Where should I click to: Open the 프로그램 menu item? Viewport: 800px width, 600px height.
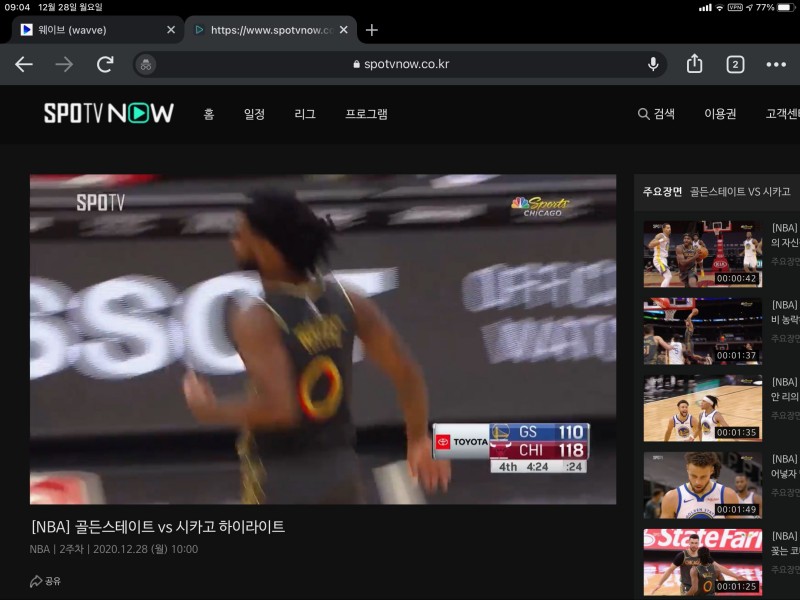(x=366, y=114)
